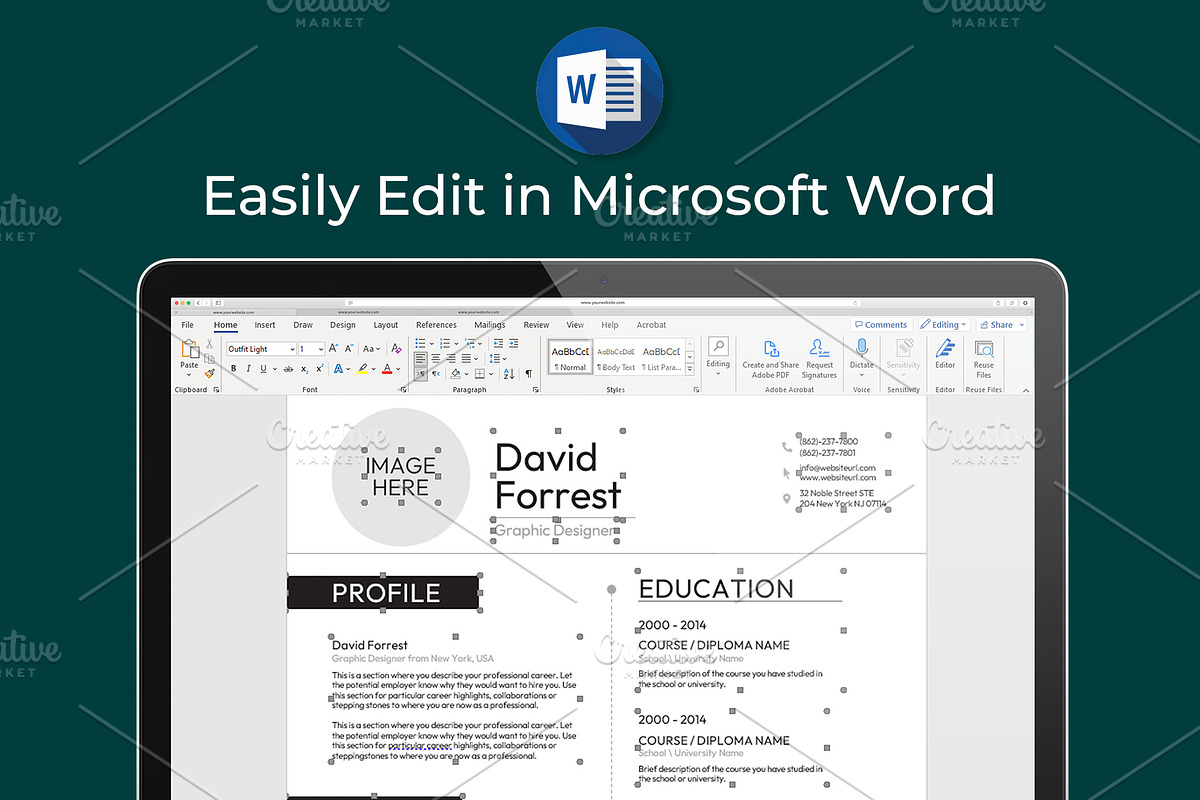
Task: Switch to the Design tab
Action: 343,325
